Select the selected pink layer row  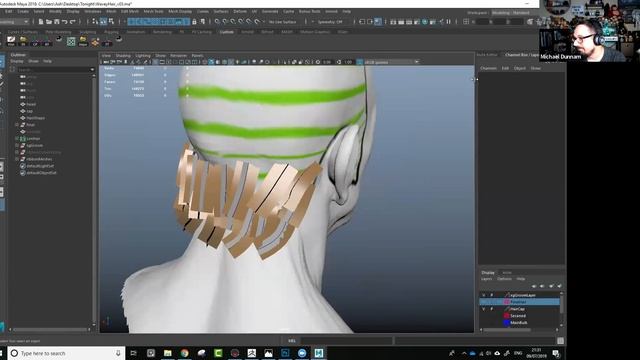pyautogui.click(x=520, y=302)
